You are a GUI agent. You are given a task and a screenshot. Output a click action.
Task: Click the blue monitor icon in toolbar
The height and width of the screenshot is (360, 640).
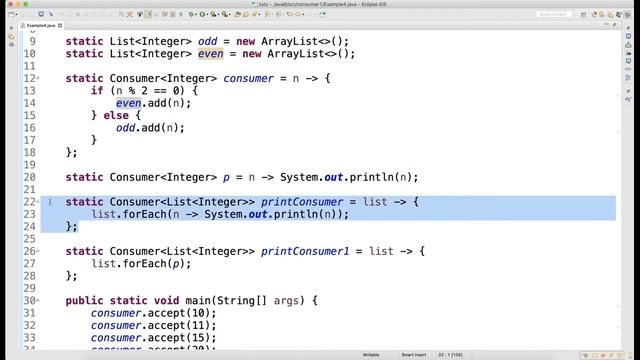(x=41, y=14)
